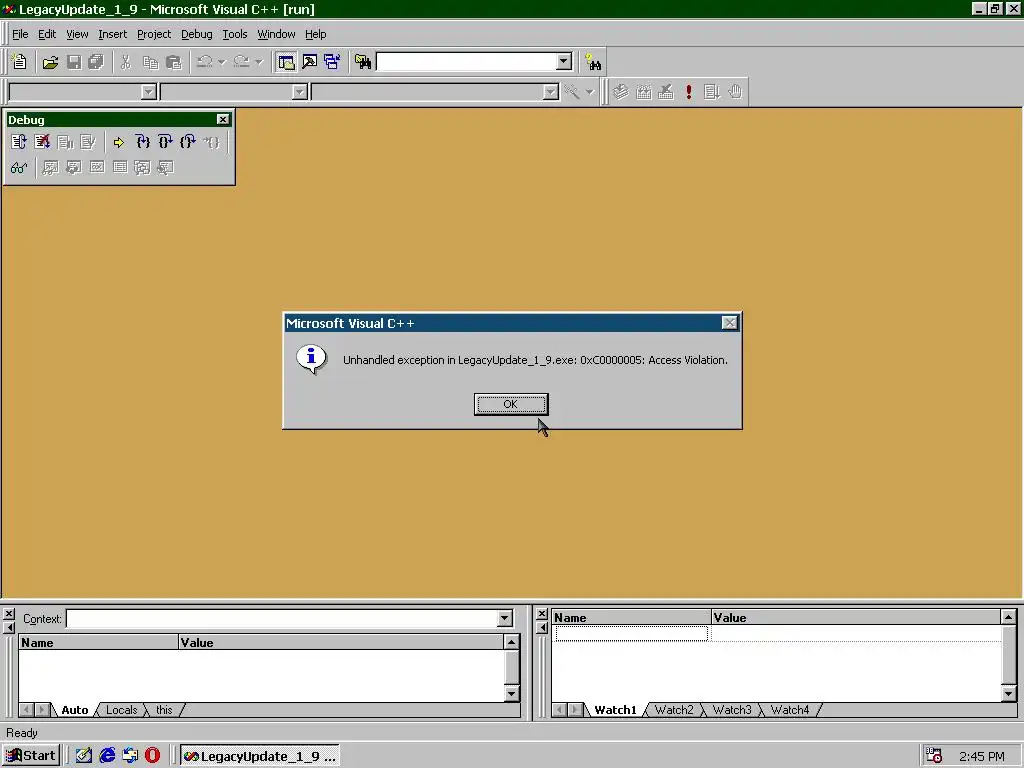Screen dimensions: 1024x768
Task: Open the Insert menu
Action: pyautogui.click(x=112, y=34)
